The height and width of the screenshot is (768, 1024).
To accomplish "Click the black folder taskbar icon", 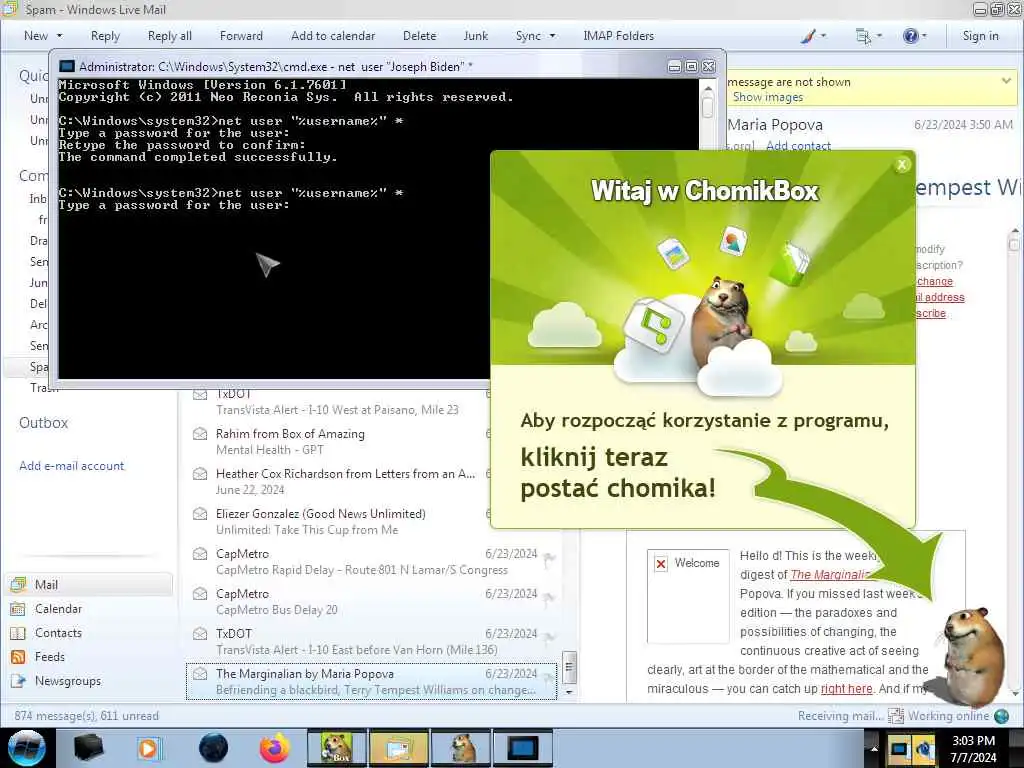I will click(x=88, y=748).
